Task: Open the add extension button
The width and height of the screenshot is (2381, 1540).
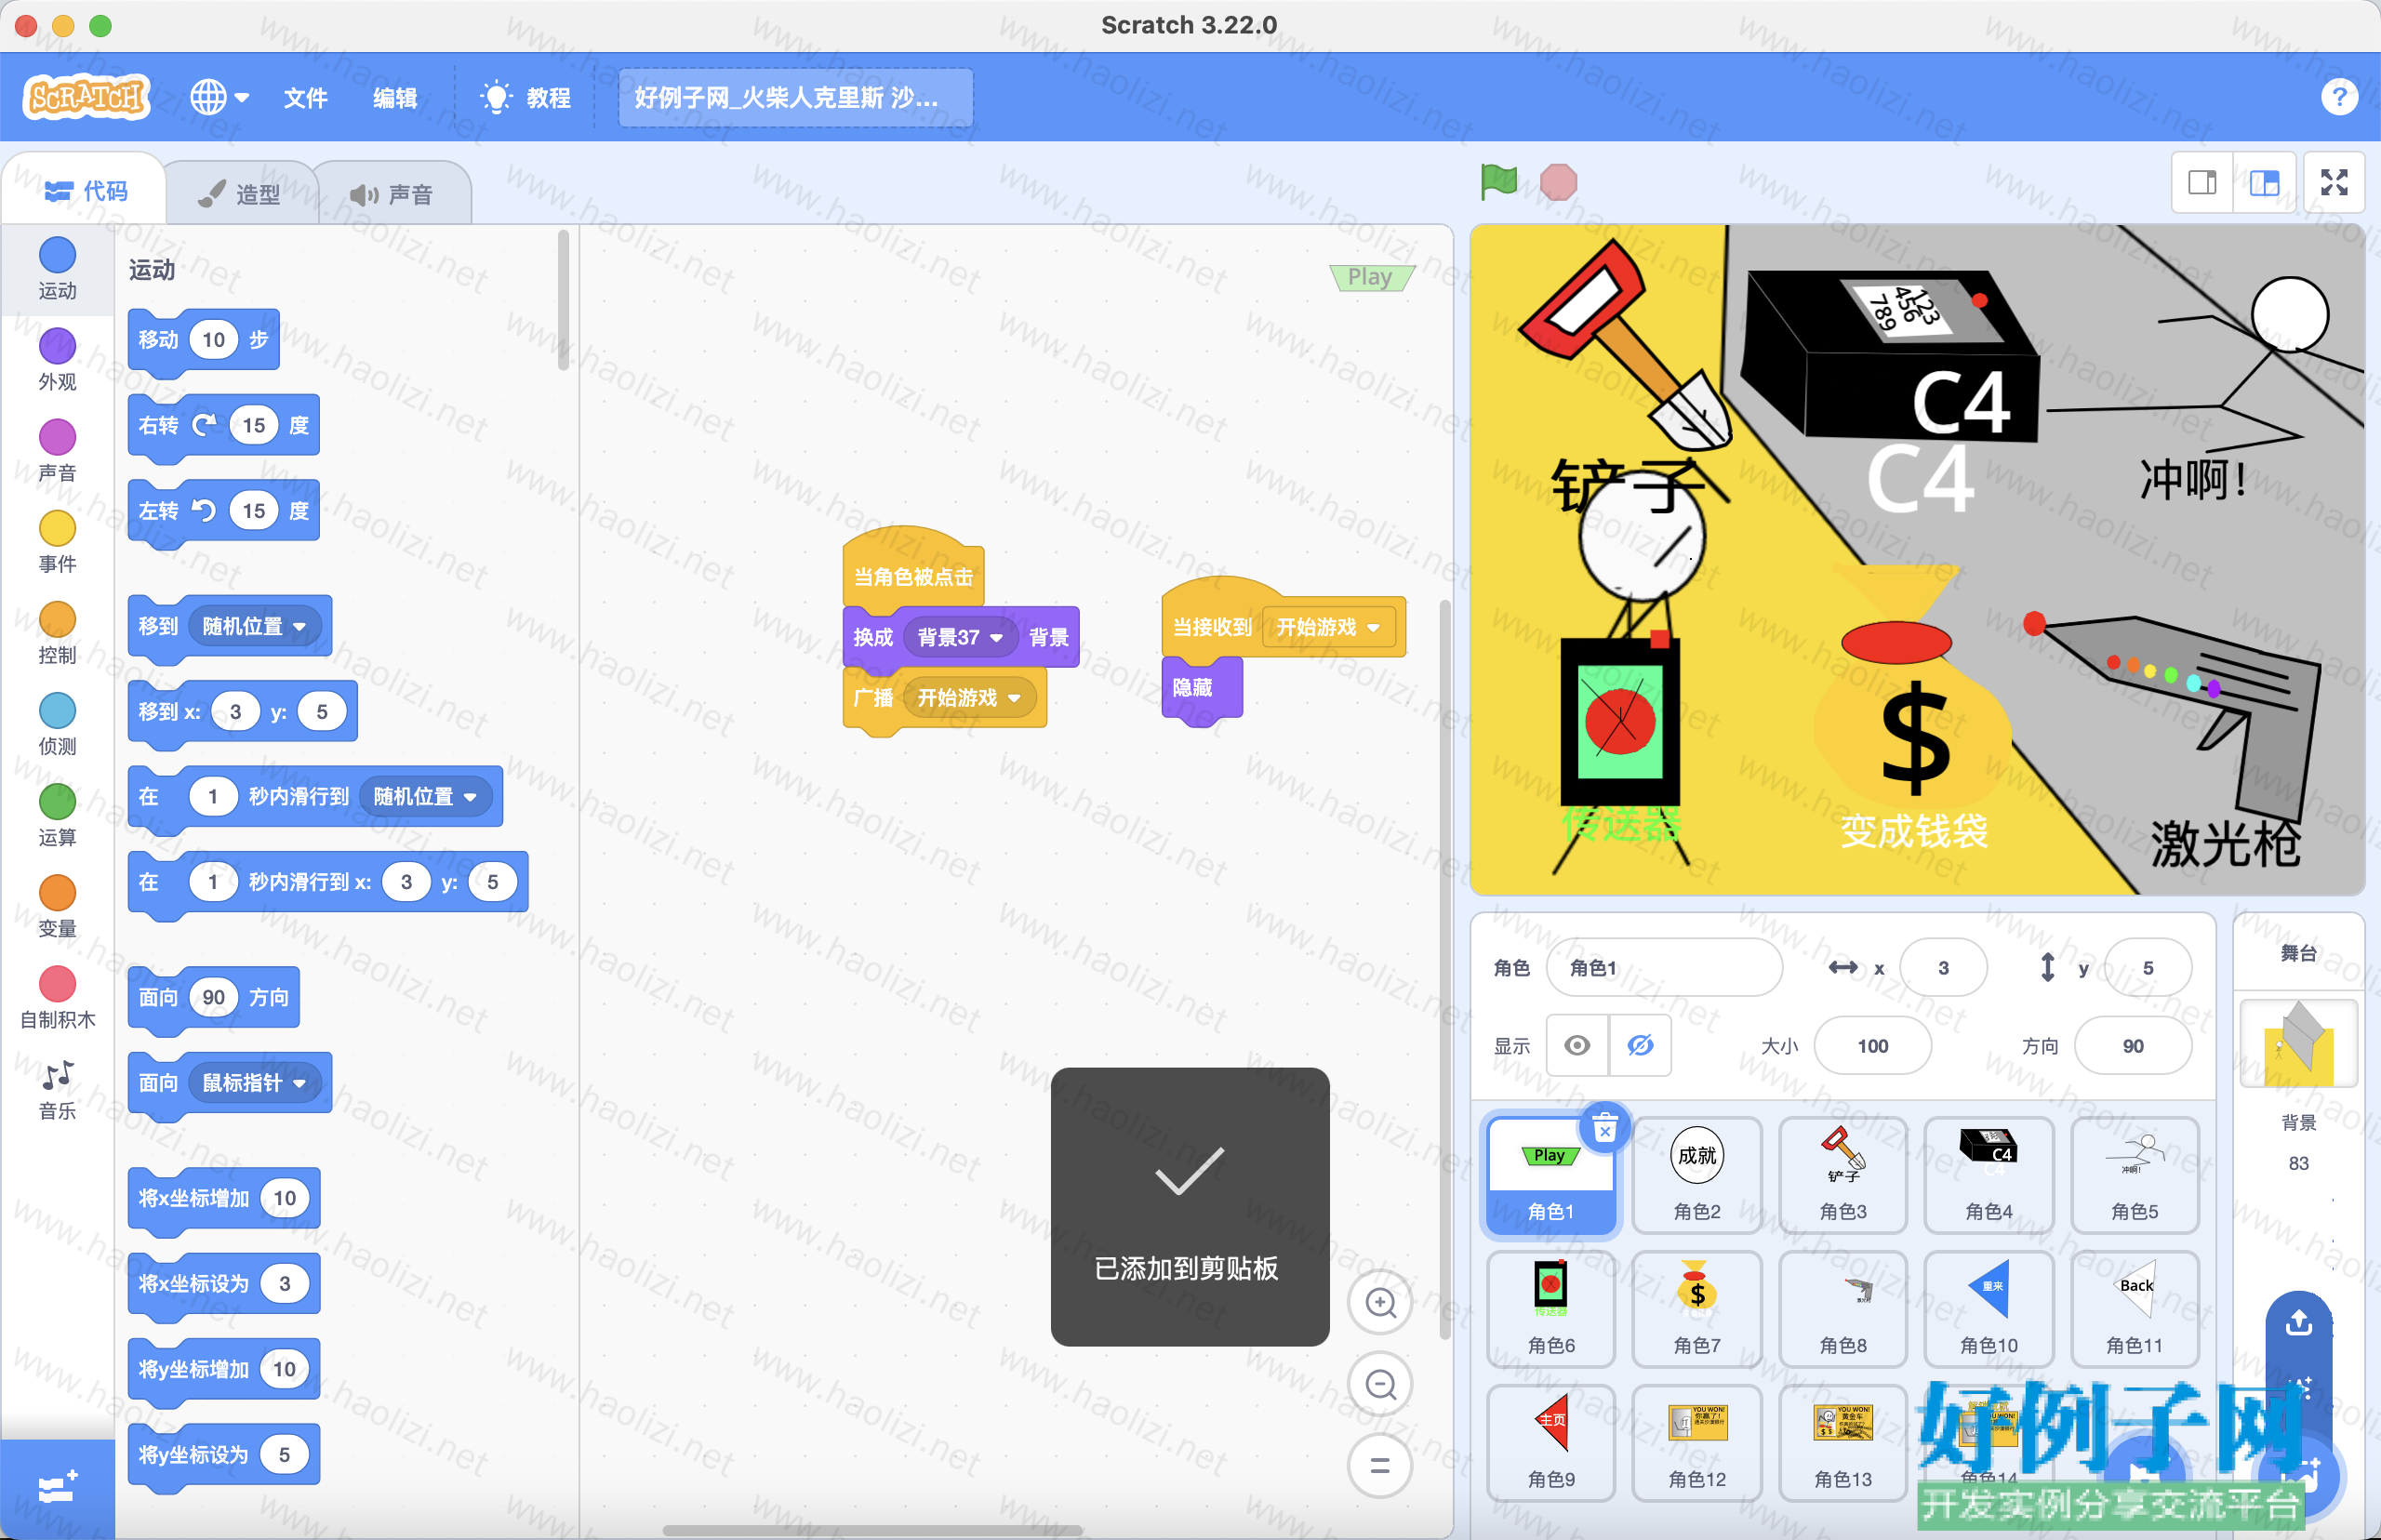Action: pos(57,1488)
